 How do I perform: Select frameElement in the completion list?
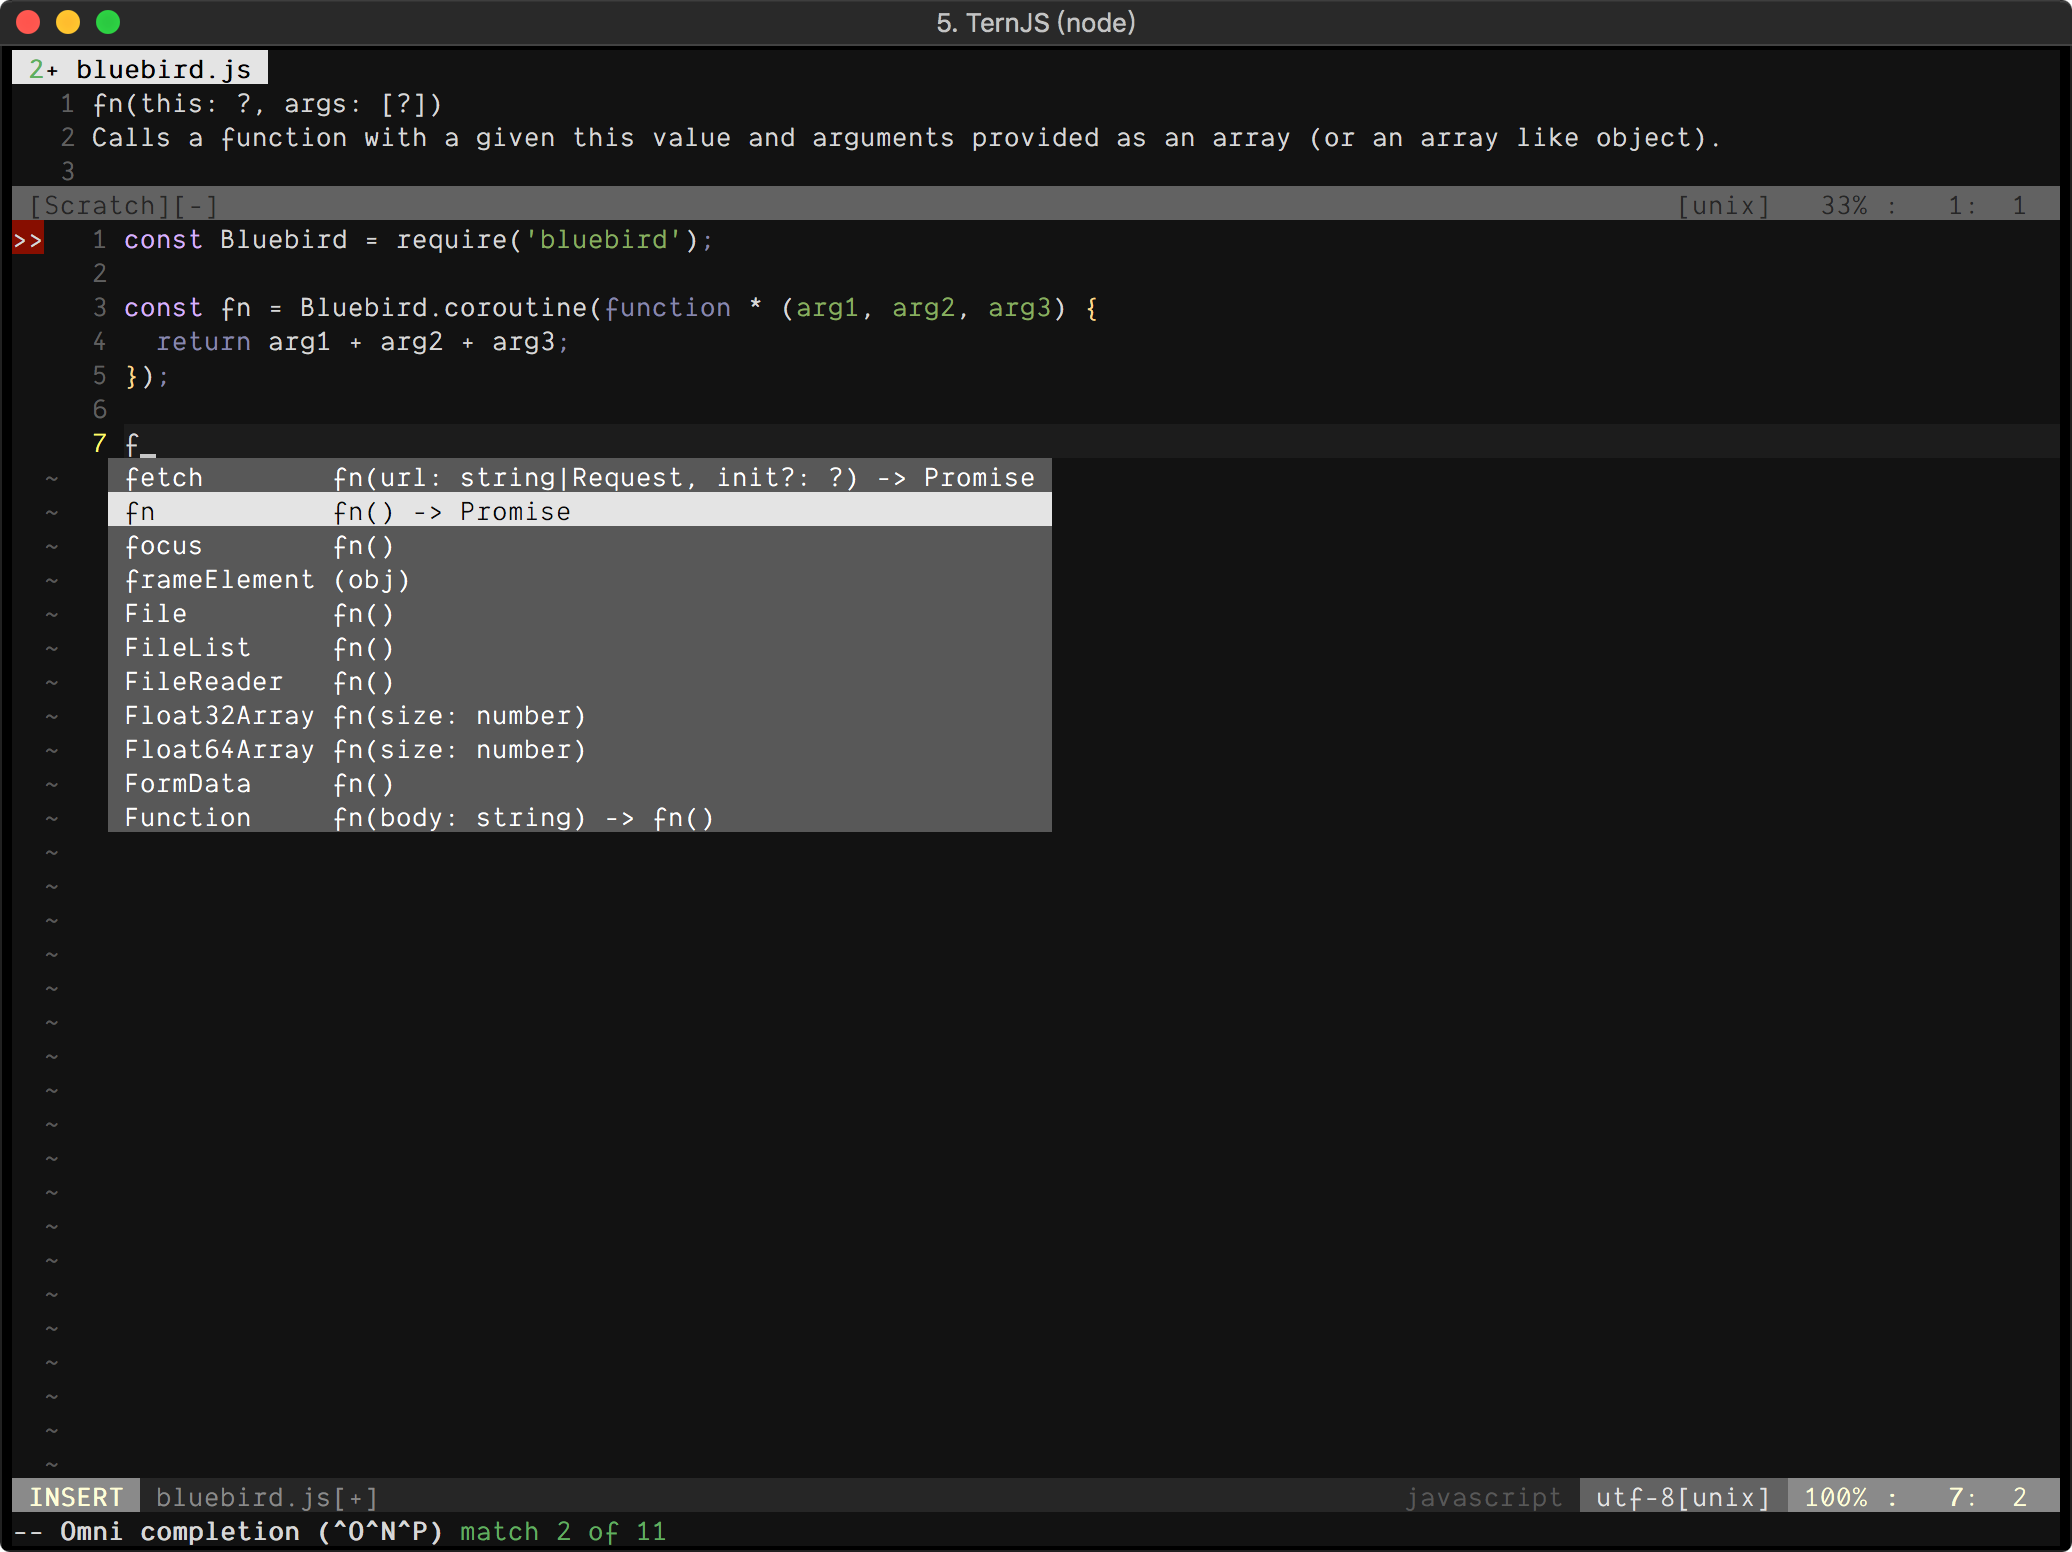[219, 579]
